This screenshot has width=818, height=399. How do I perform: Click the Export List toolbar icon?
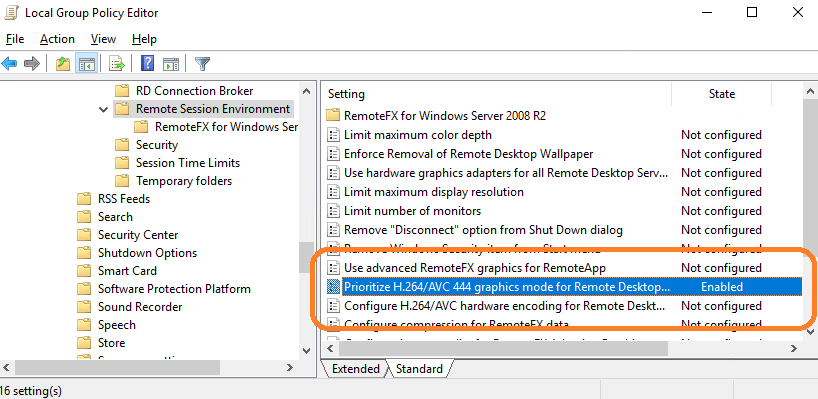(117, 64)
